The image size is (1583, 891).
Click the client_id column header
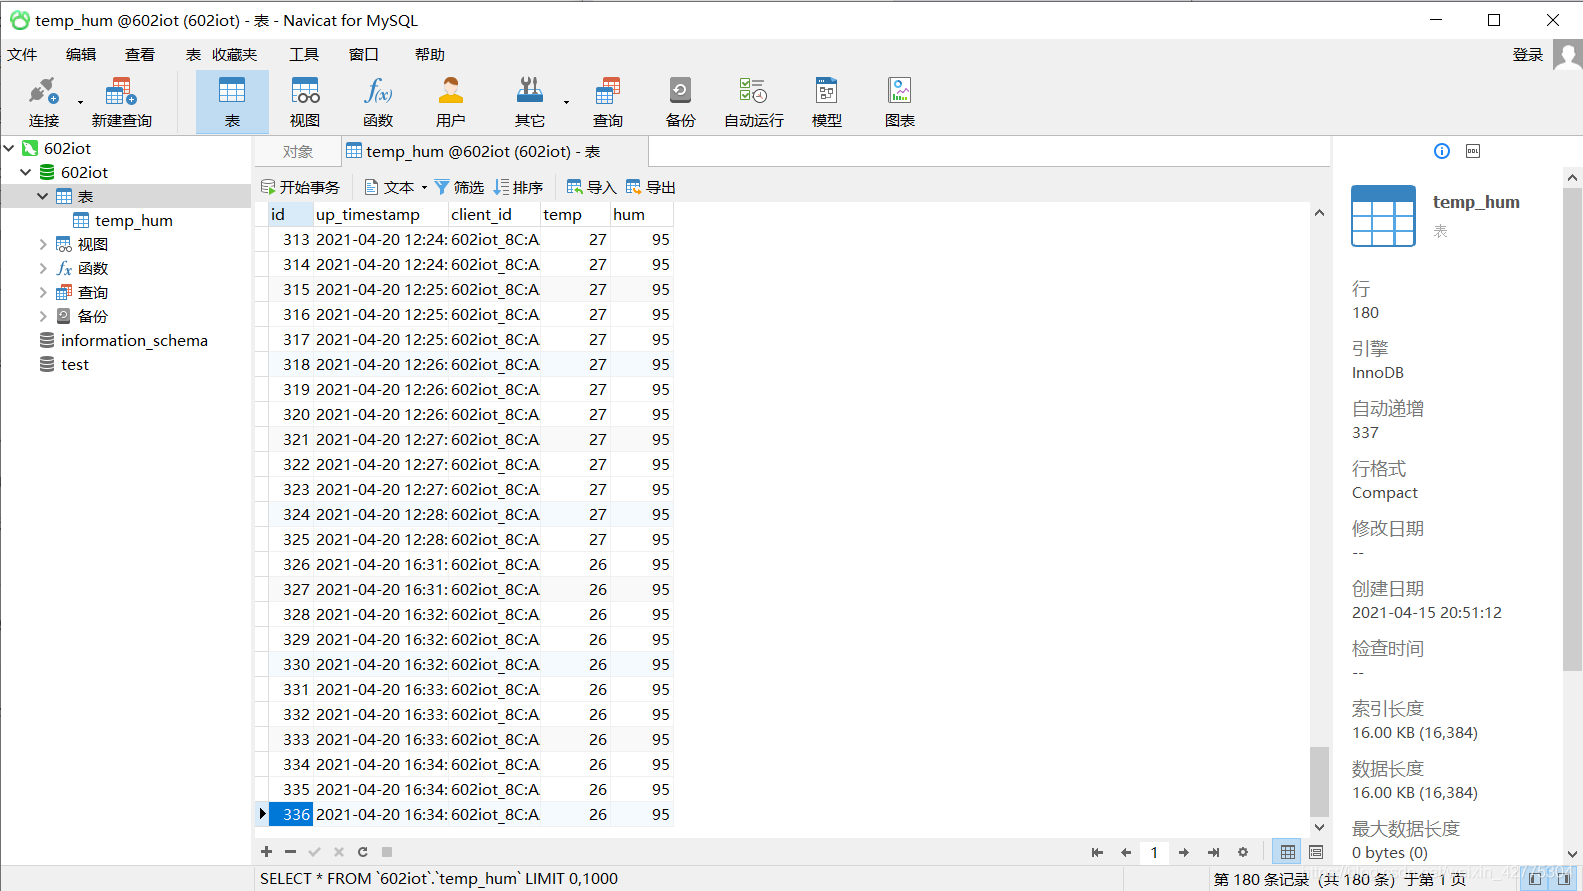[494, 214]
